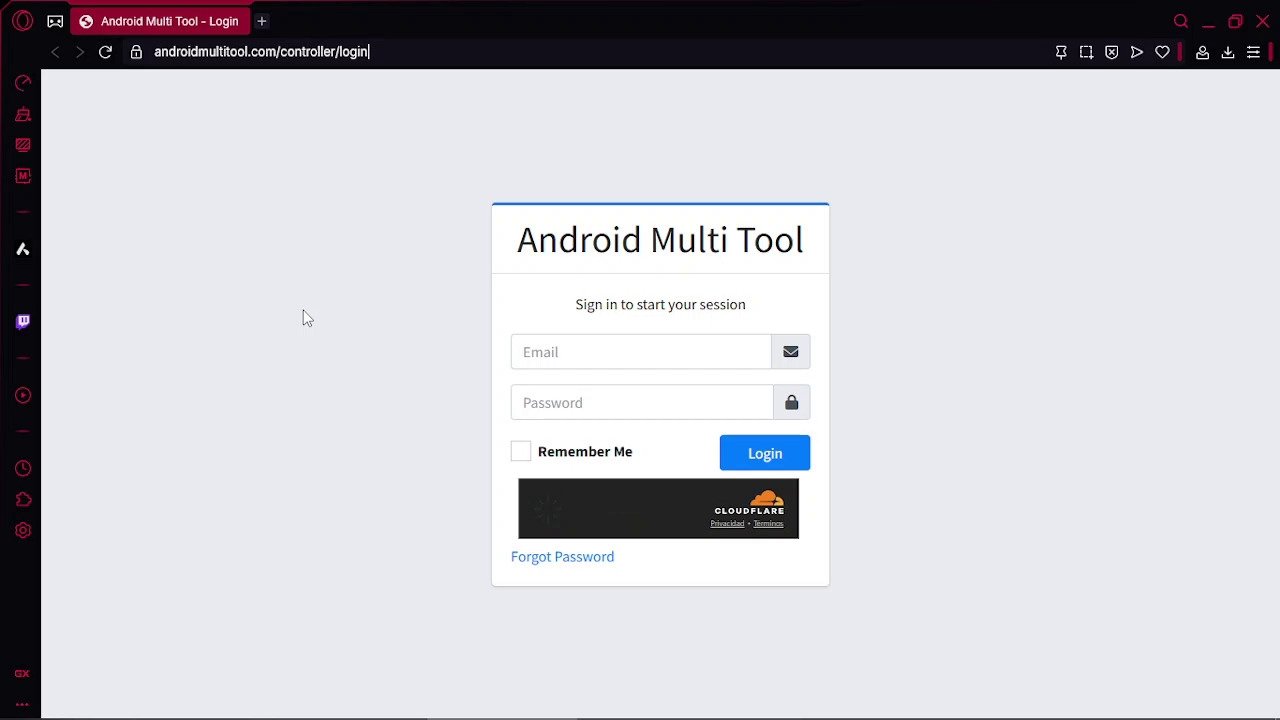This screenshot has height=720, width=1280.
Task: Click the Android Multi Tool heading
Action: click(660, 240)
